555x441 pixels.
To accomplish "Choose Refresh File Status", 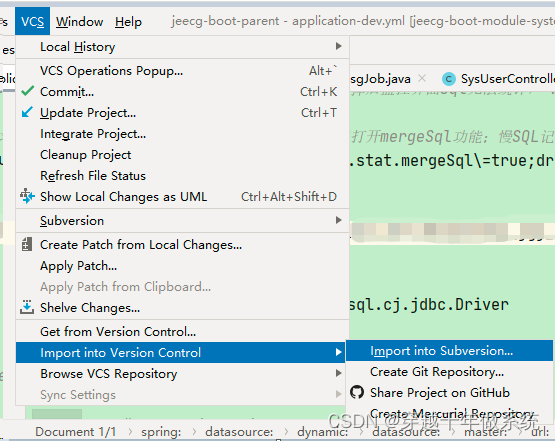I will (182, 176).
